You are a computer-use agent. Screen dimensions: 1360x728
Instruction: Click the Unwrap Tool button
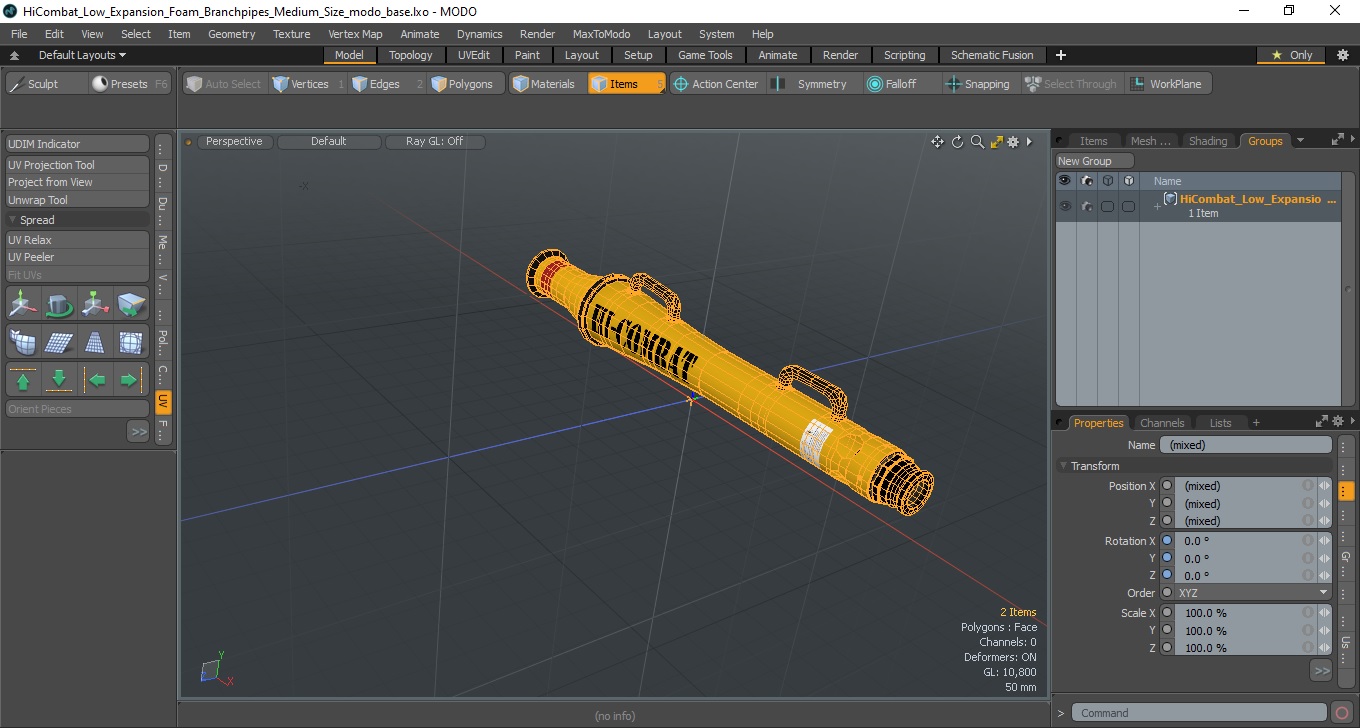(x=77, y=200)
